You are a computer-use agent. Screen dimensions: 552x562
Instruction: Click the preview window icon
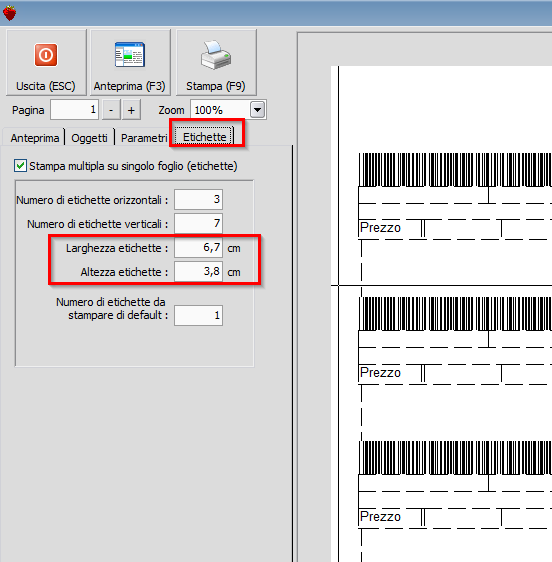click(130, 55)
